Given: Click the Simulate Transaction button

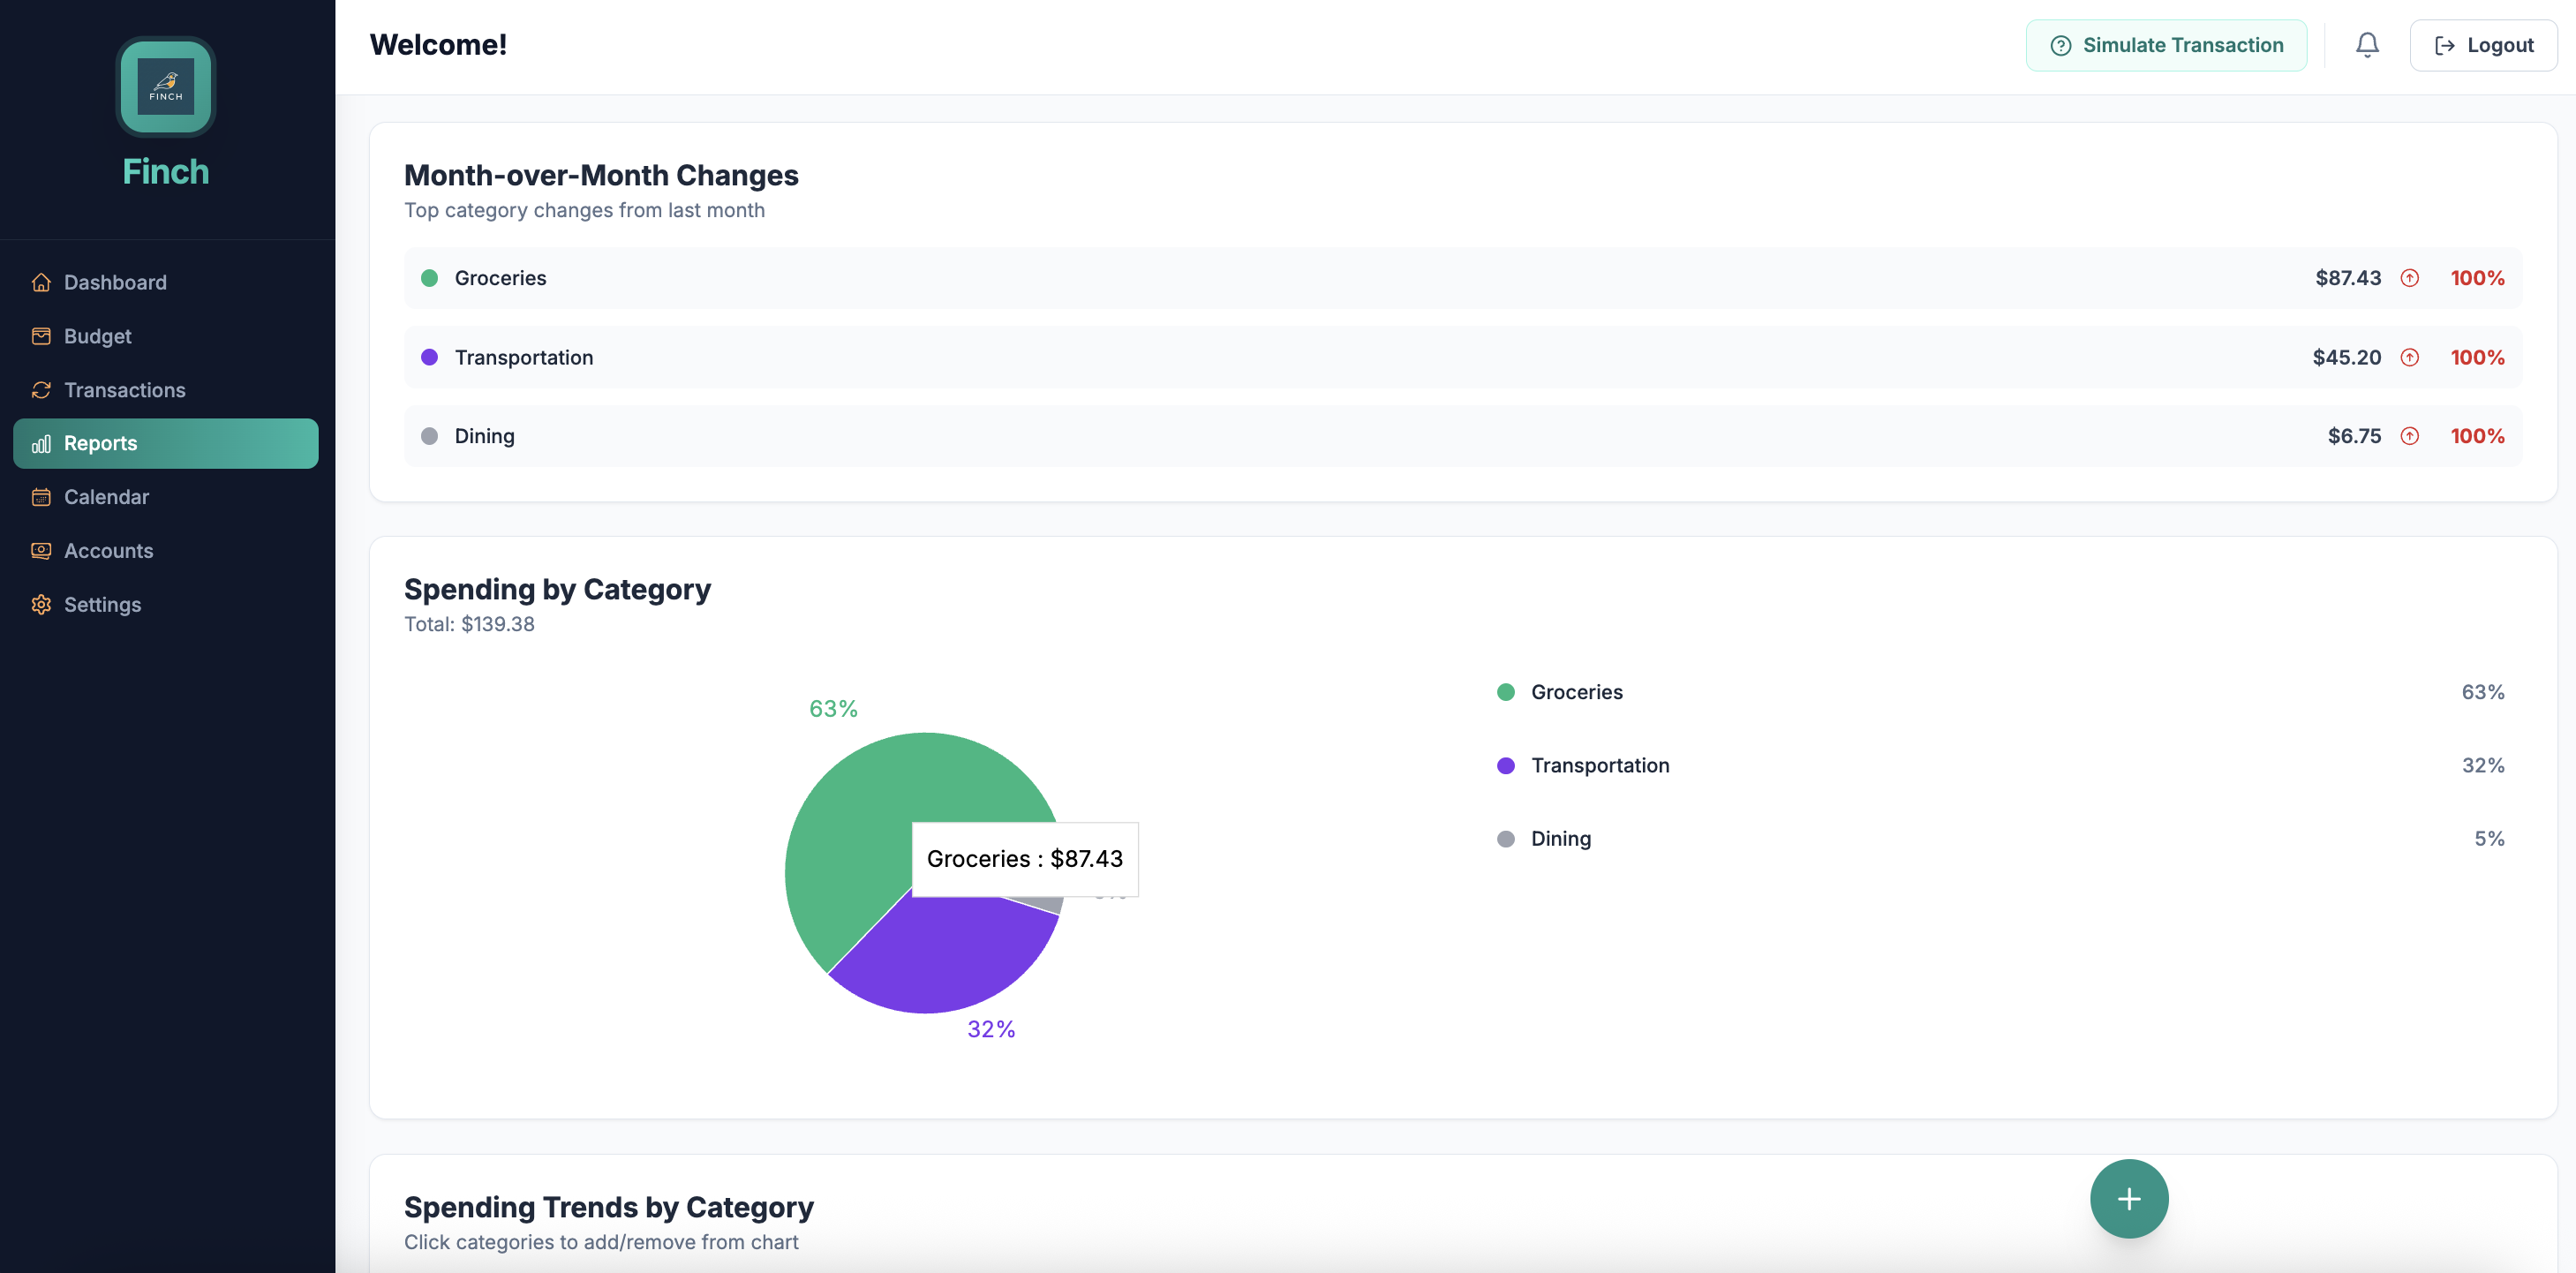Looking at the screenshot, I should point(2166,44).
